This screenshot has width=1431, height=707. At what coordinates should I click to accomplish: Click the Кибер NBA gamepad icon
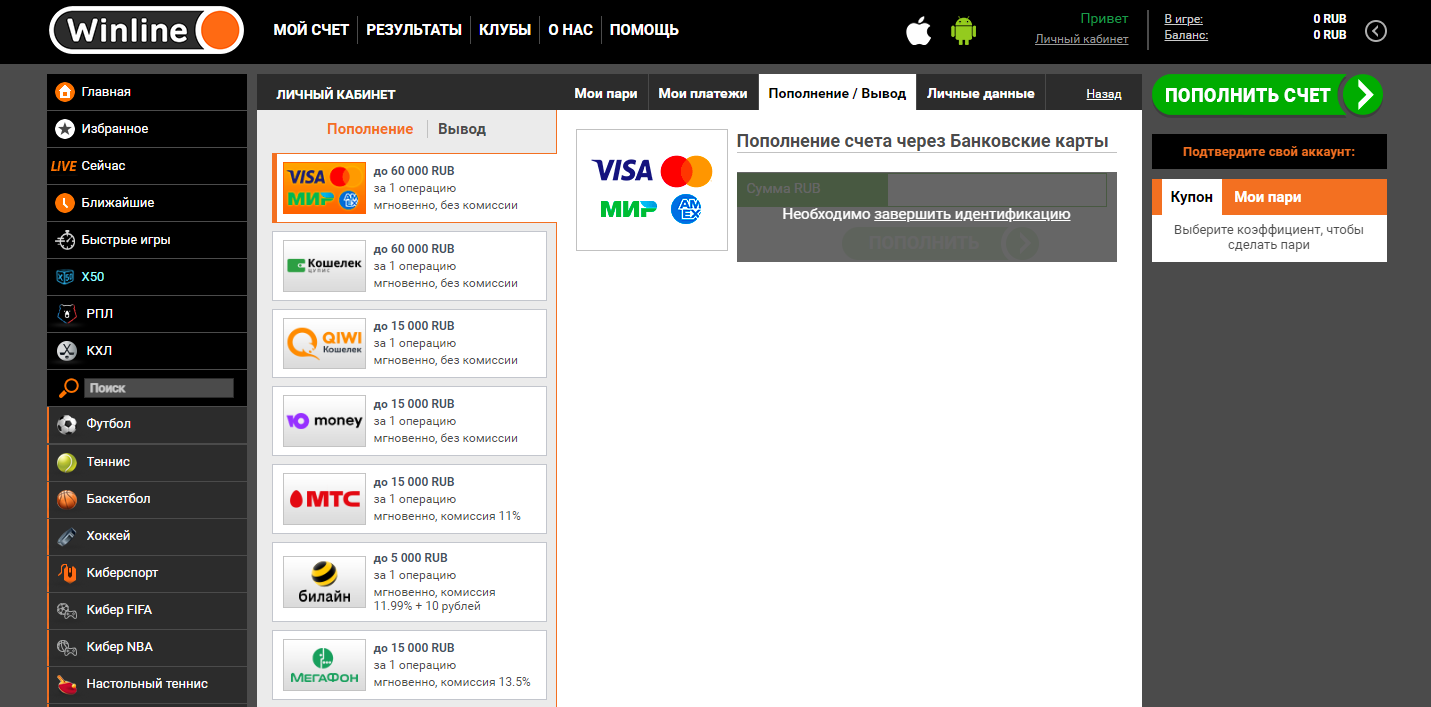click(67, 647)
